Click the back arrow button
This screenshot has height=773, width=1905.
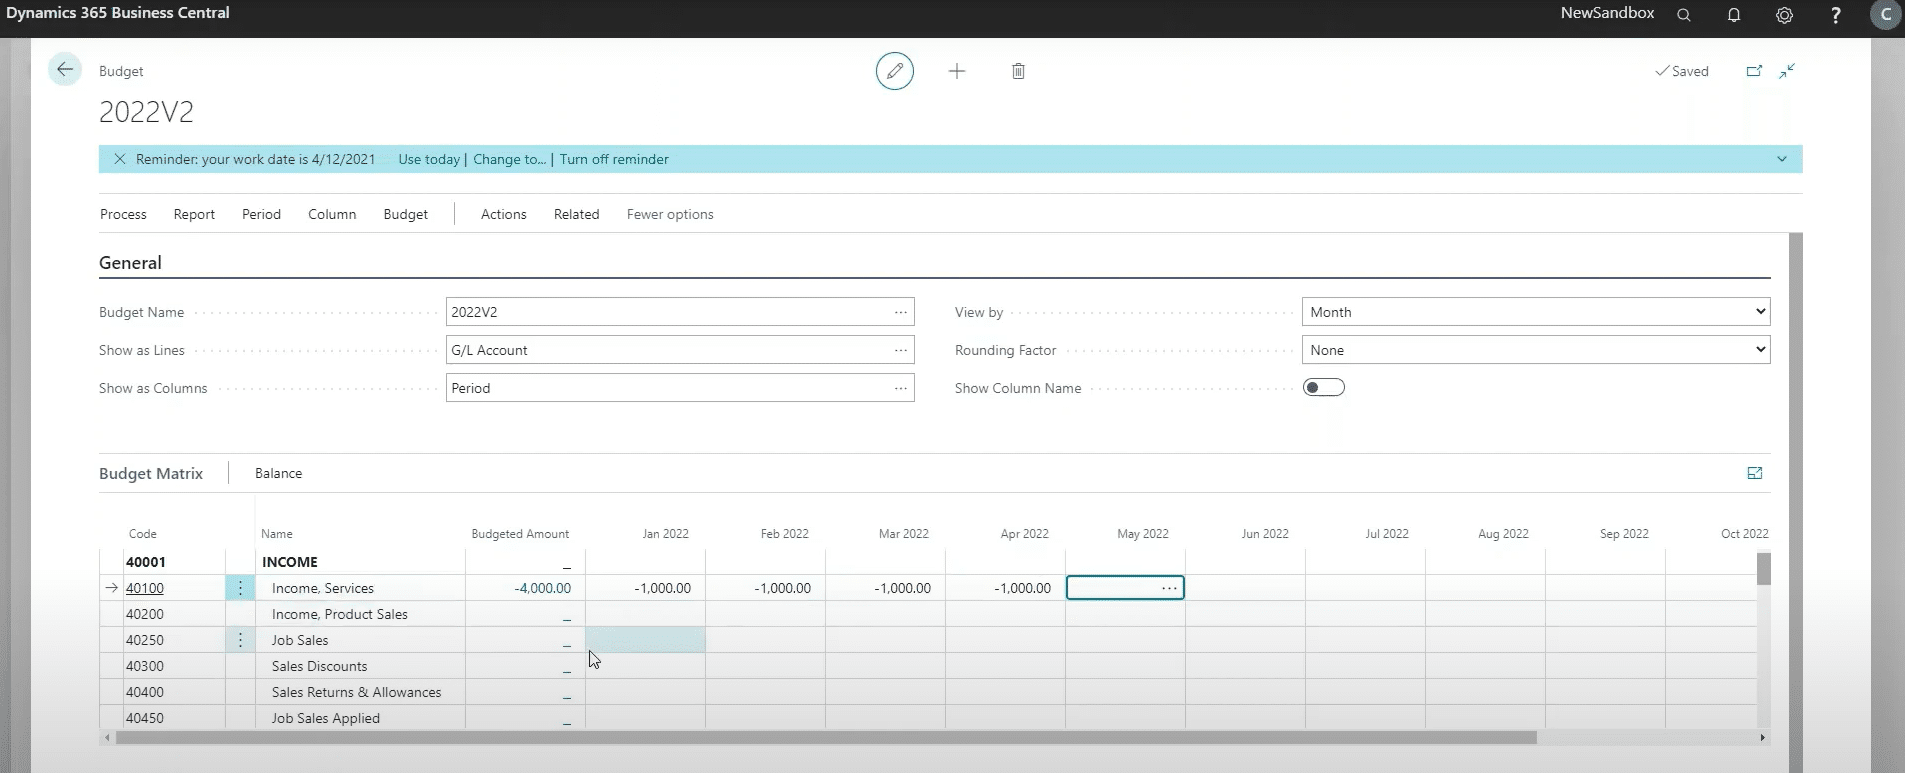[65, 70]
